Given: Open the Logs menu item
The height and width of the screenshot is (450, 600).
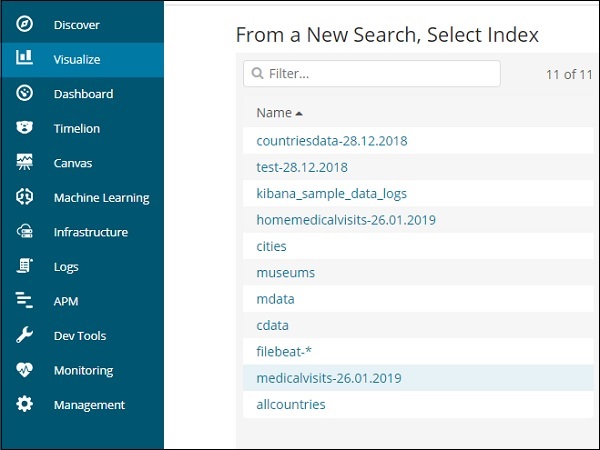Looking at the screenshot, I should click(66, 267).
